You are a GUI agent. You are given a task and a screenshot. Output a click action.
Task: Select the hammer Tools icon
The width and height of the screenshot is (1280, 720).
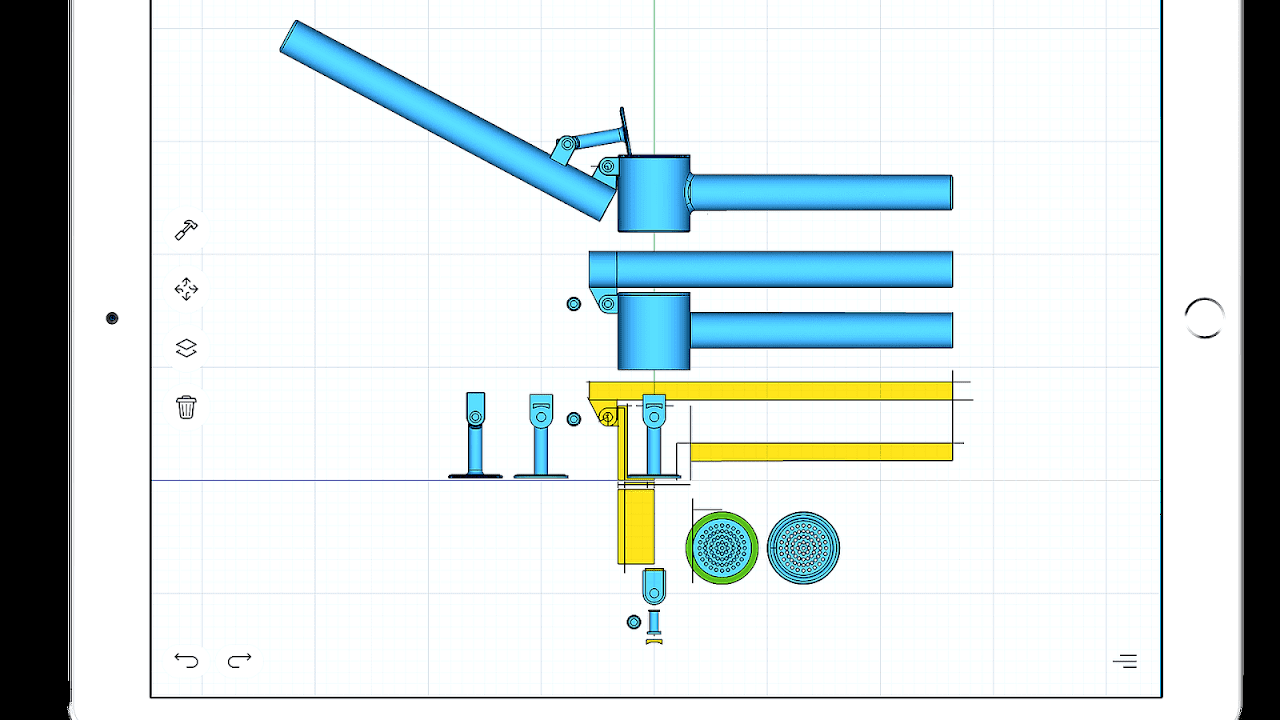186,229
